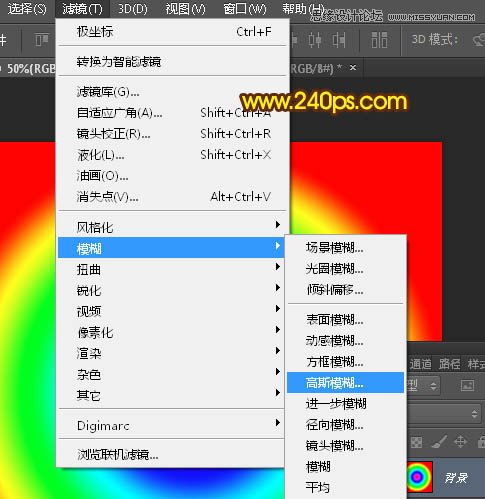Image resolution: width=485 pixels, height=499 pixels.
Task: Open 自适应广角(A)... filter
Action: [x=172, y=113]
